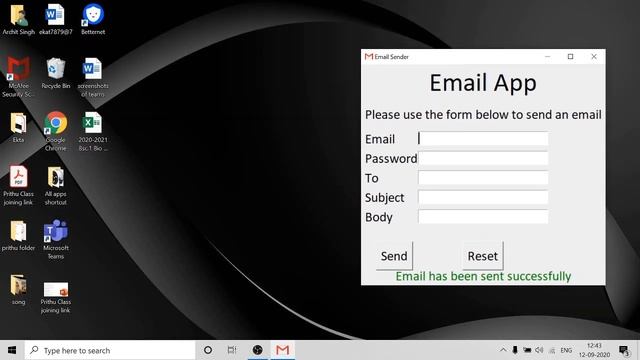Select the Email Sender taskbar icon
The image size is (640, 360).
point(282,350)
